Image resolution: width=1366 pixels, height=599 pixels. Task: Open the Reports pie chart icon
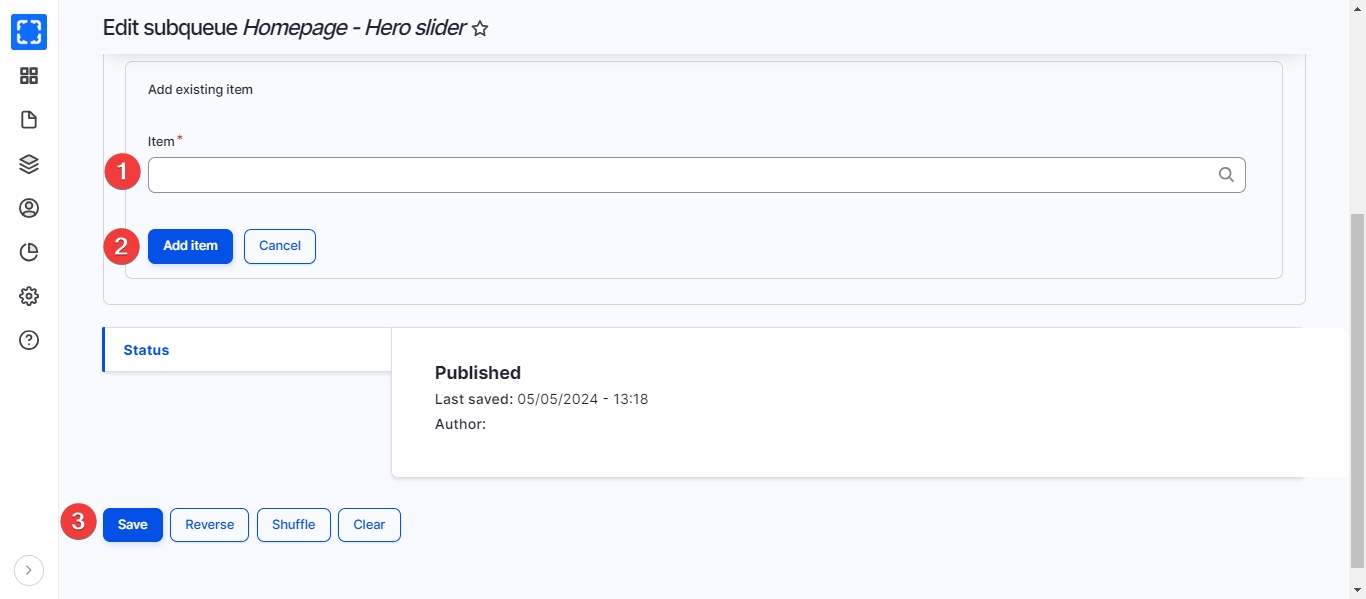(29, 252)
